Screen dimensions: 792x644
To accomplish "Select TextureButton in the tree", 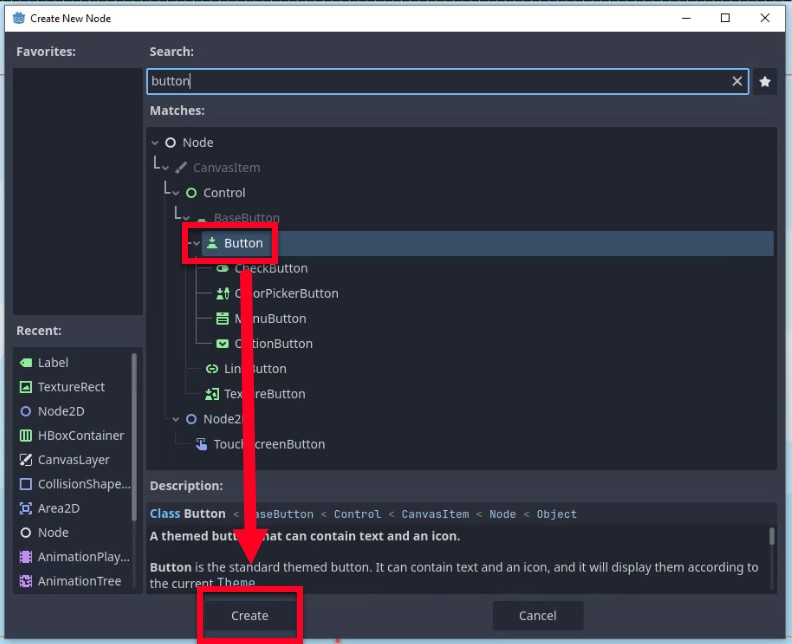I will 265,394.
